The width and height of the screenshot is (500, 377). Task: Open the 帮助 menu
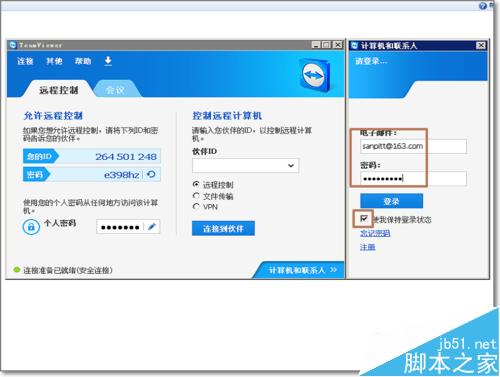(x=83, y=61)
